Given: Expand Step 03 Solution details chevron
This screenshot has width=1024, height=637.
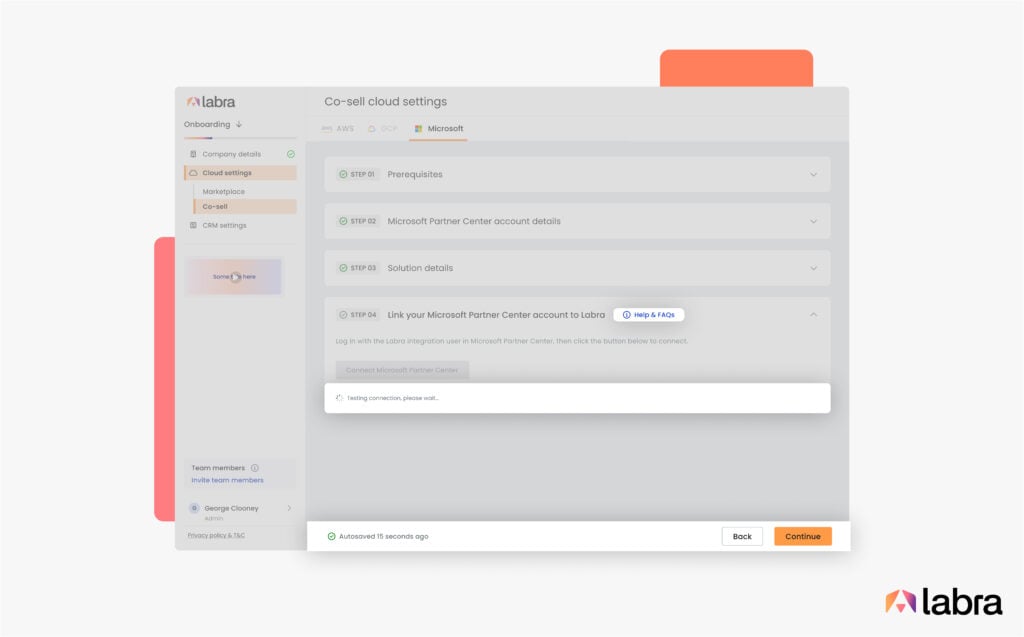Looking at the screenshot, I should coord(814,268).
